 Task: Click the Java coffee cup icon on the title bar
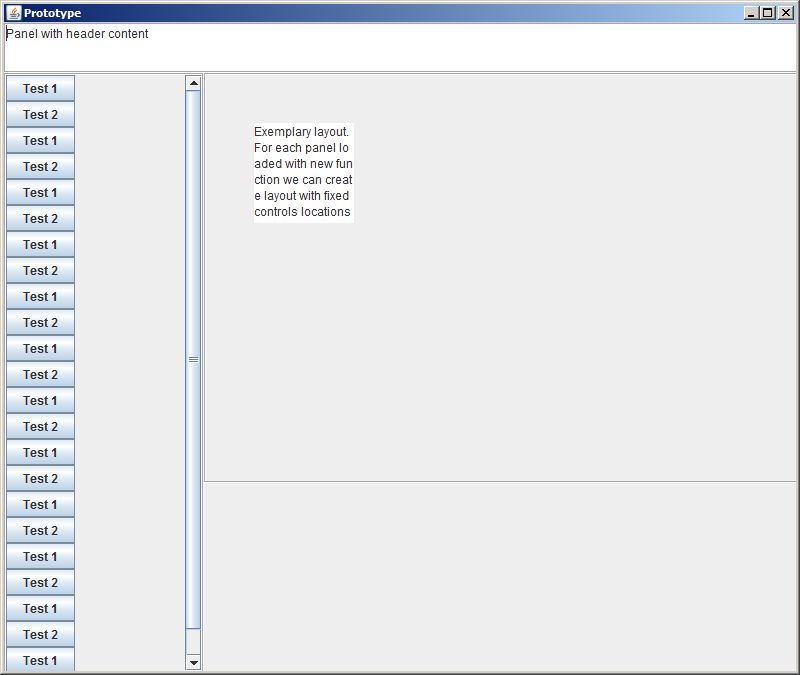[14, 12]
